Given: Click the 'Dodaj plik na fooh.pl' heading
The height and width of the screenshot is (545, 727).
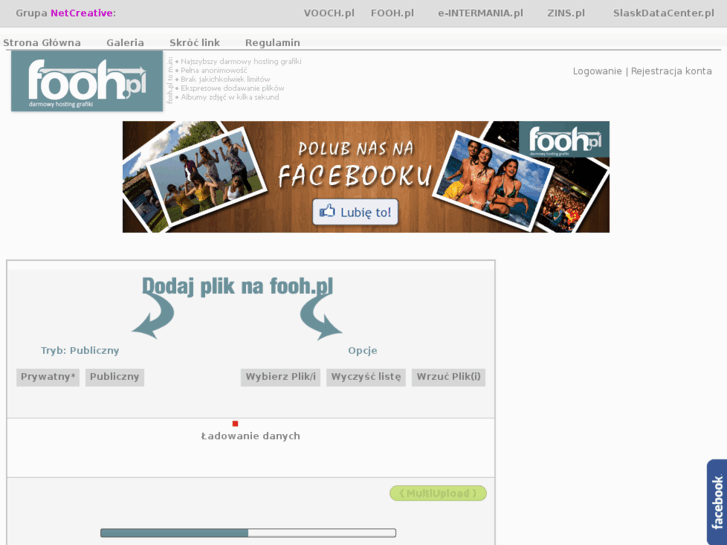Looking at the screenshot, I should (237, 286).
